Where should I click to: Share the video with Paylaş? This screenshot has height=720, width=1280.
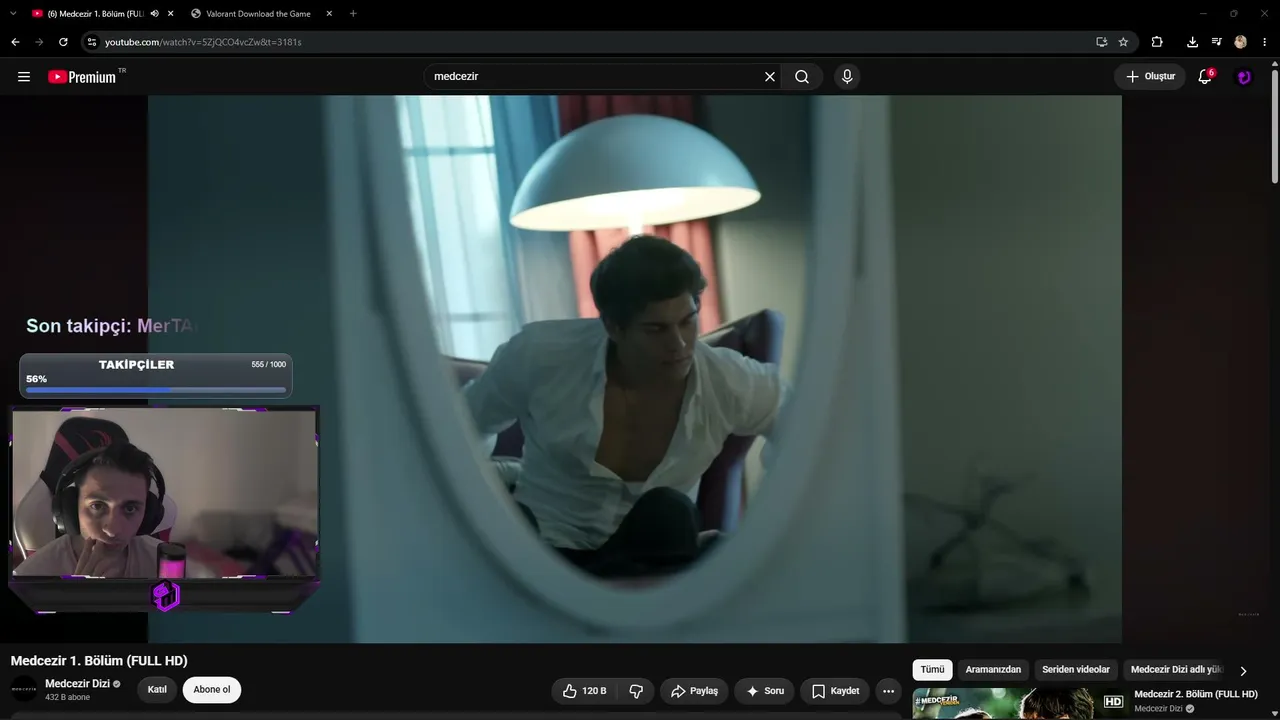[x=694, y=691]
